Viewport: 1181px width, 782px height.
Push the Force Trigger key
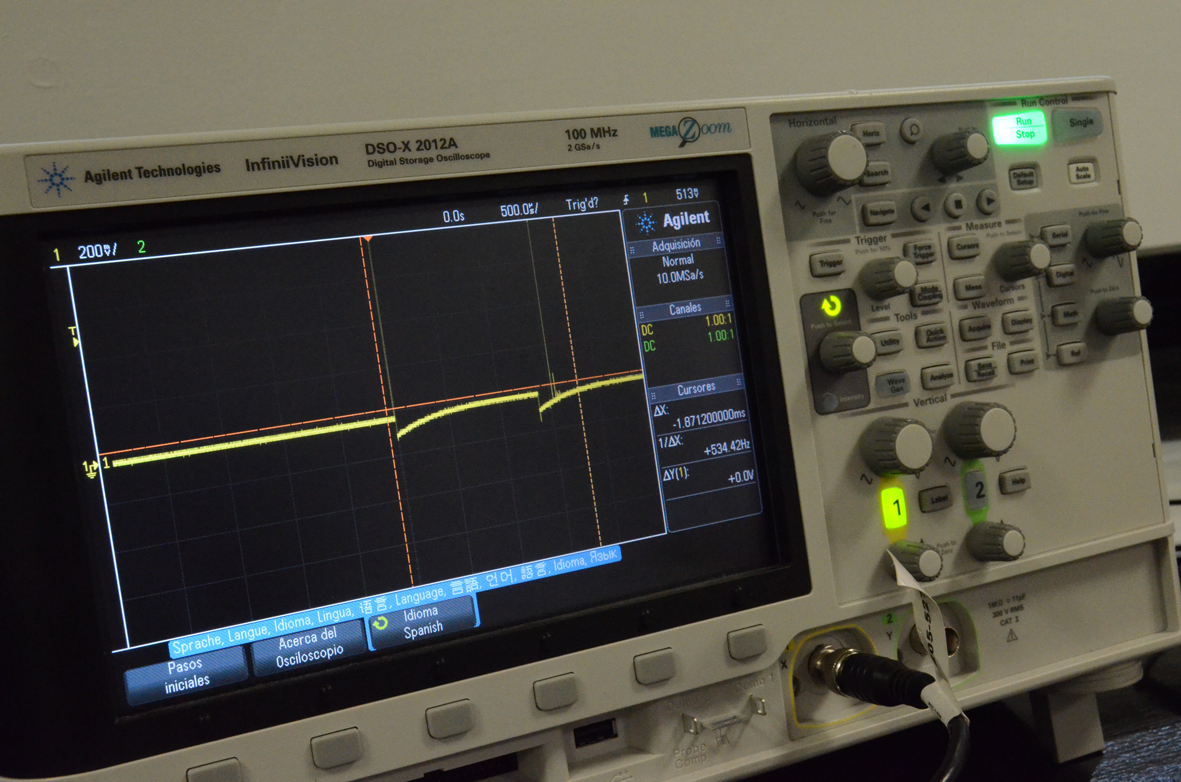[x=922, y=251]
